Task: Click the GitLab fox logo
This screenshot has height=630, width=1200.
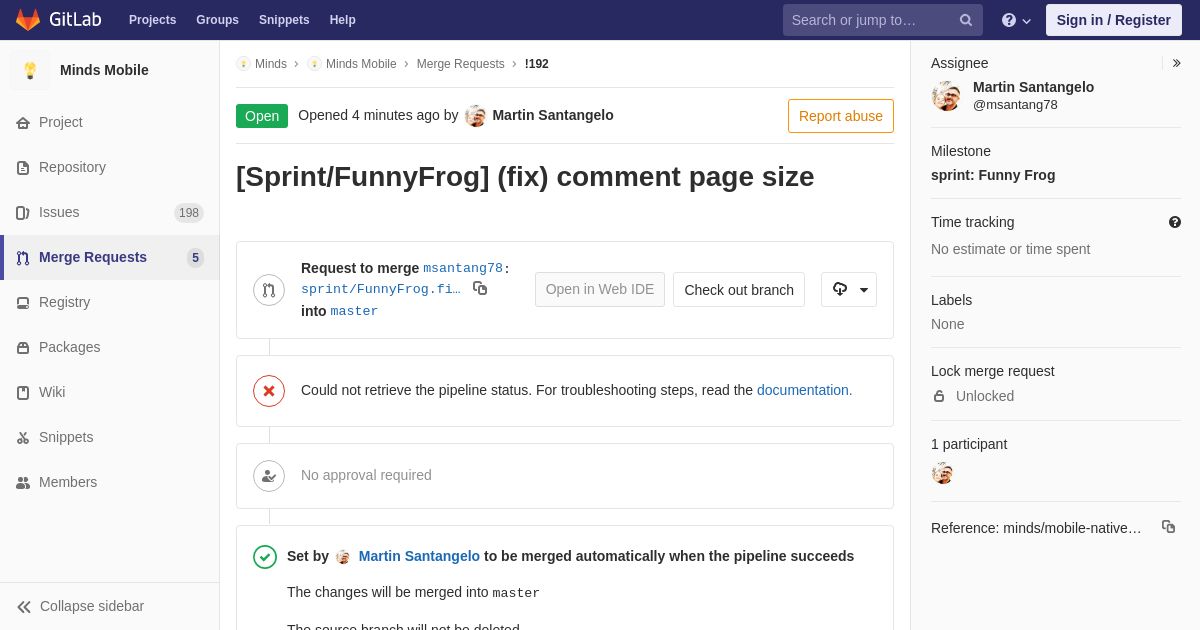Action: tap(28, 20)
